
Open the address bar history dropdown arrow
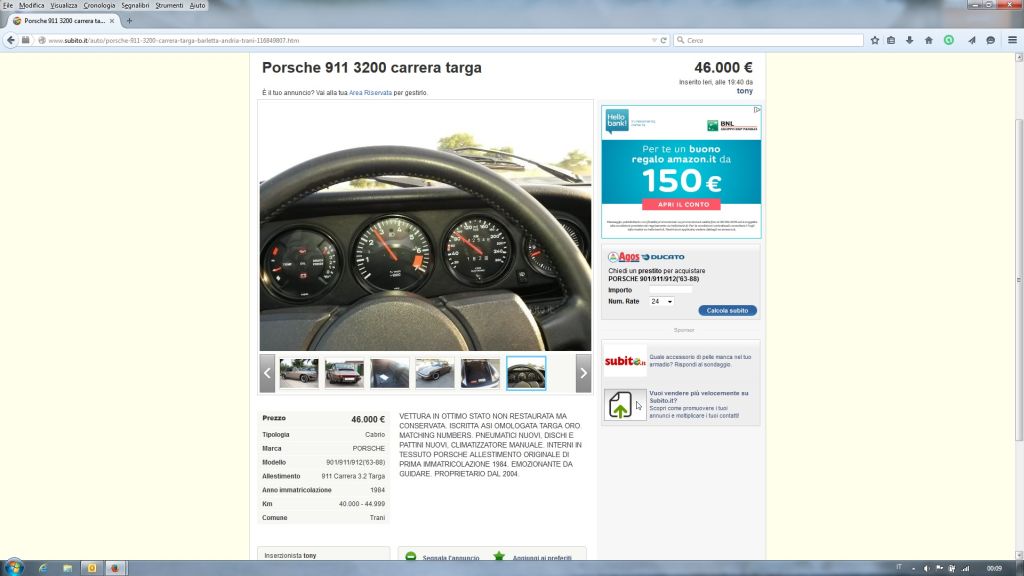click(x=654, y=40)
